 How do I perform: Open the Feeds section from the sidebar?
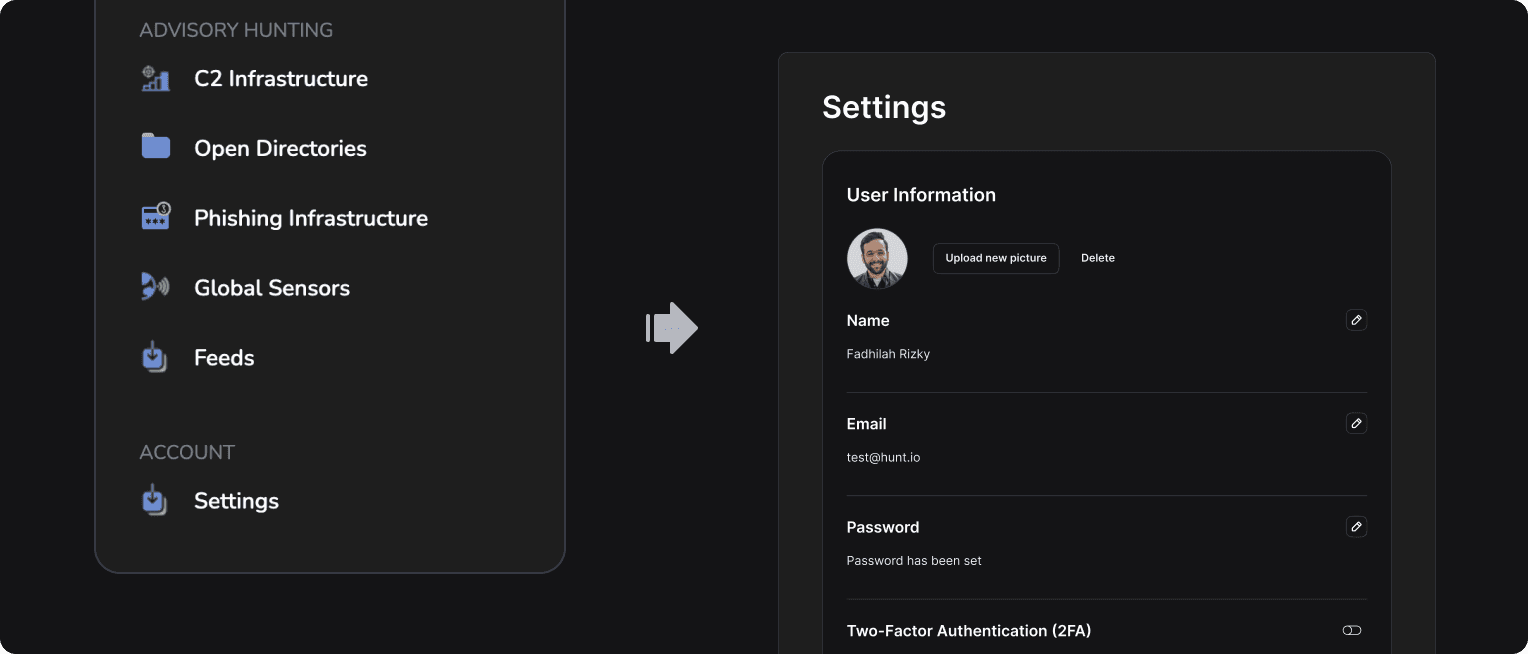click(224, 357)
